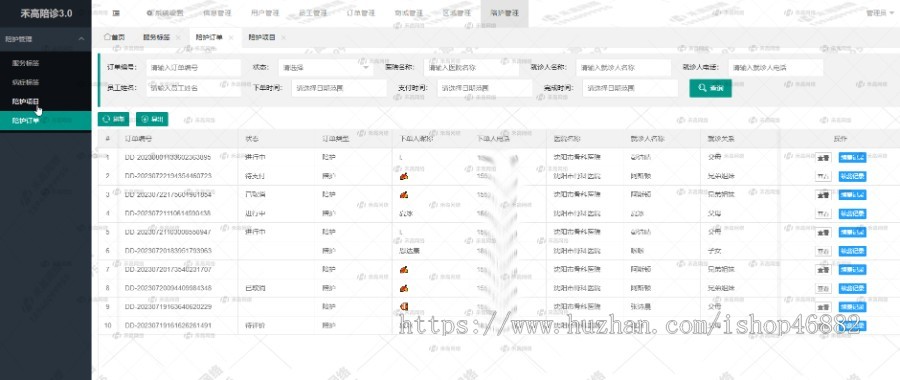Click the blue record button in row 2

852,176
